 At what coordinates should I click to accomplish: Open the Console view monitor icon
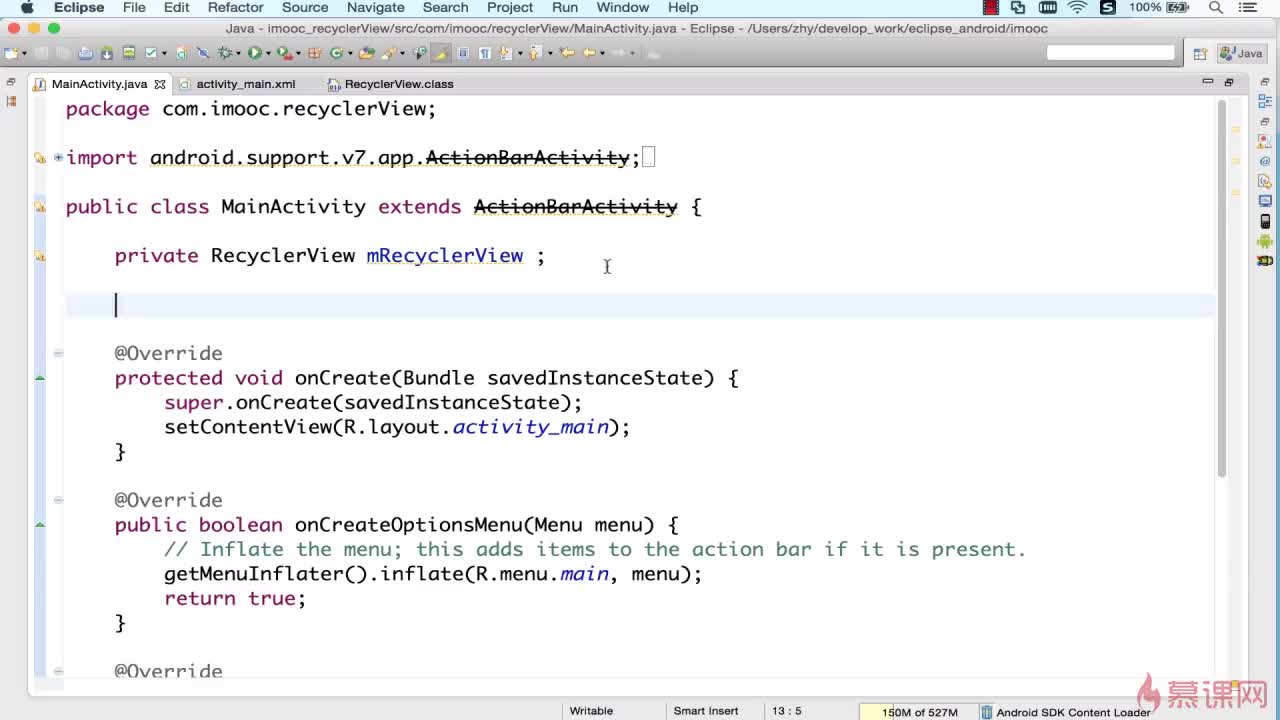1265,201
